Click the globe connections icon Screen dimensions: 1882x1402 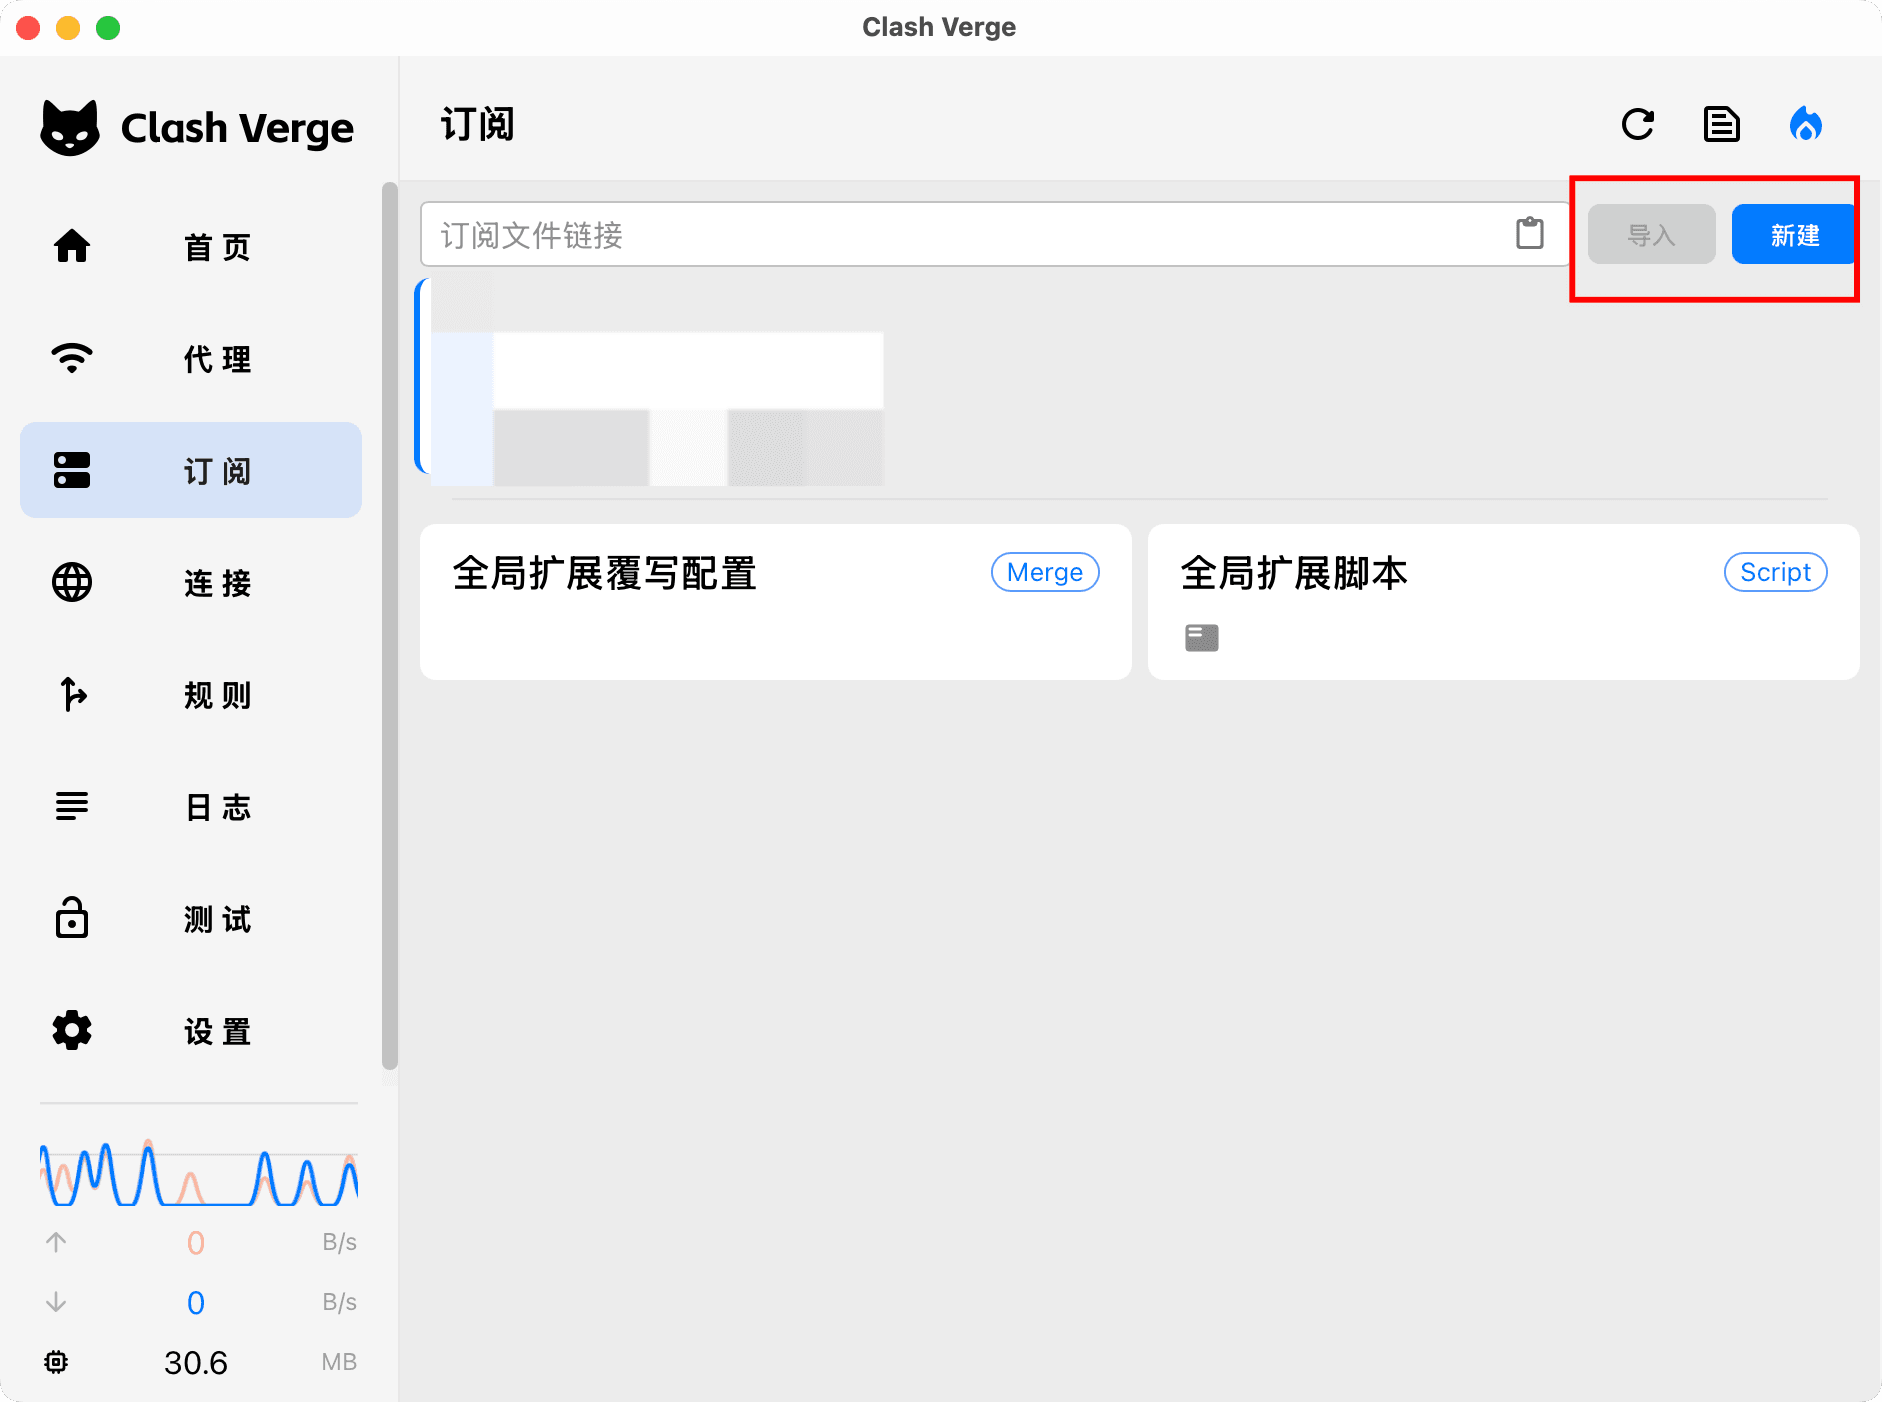click(72, 582)
